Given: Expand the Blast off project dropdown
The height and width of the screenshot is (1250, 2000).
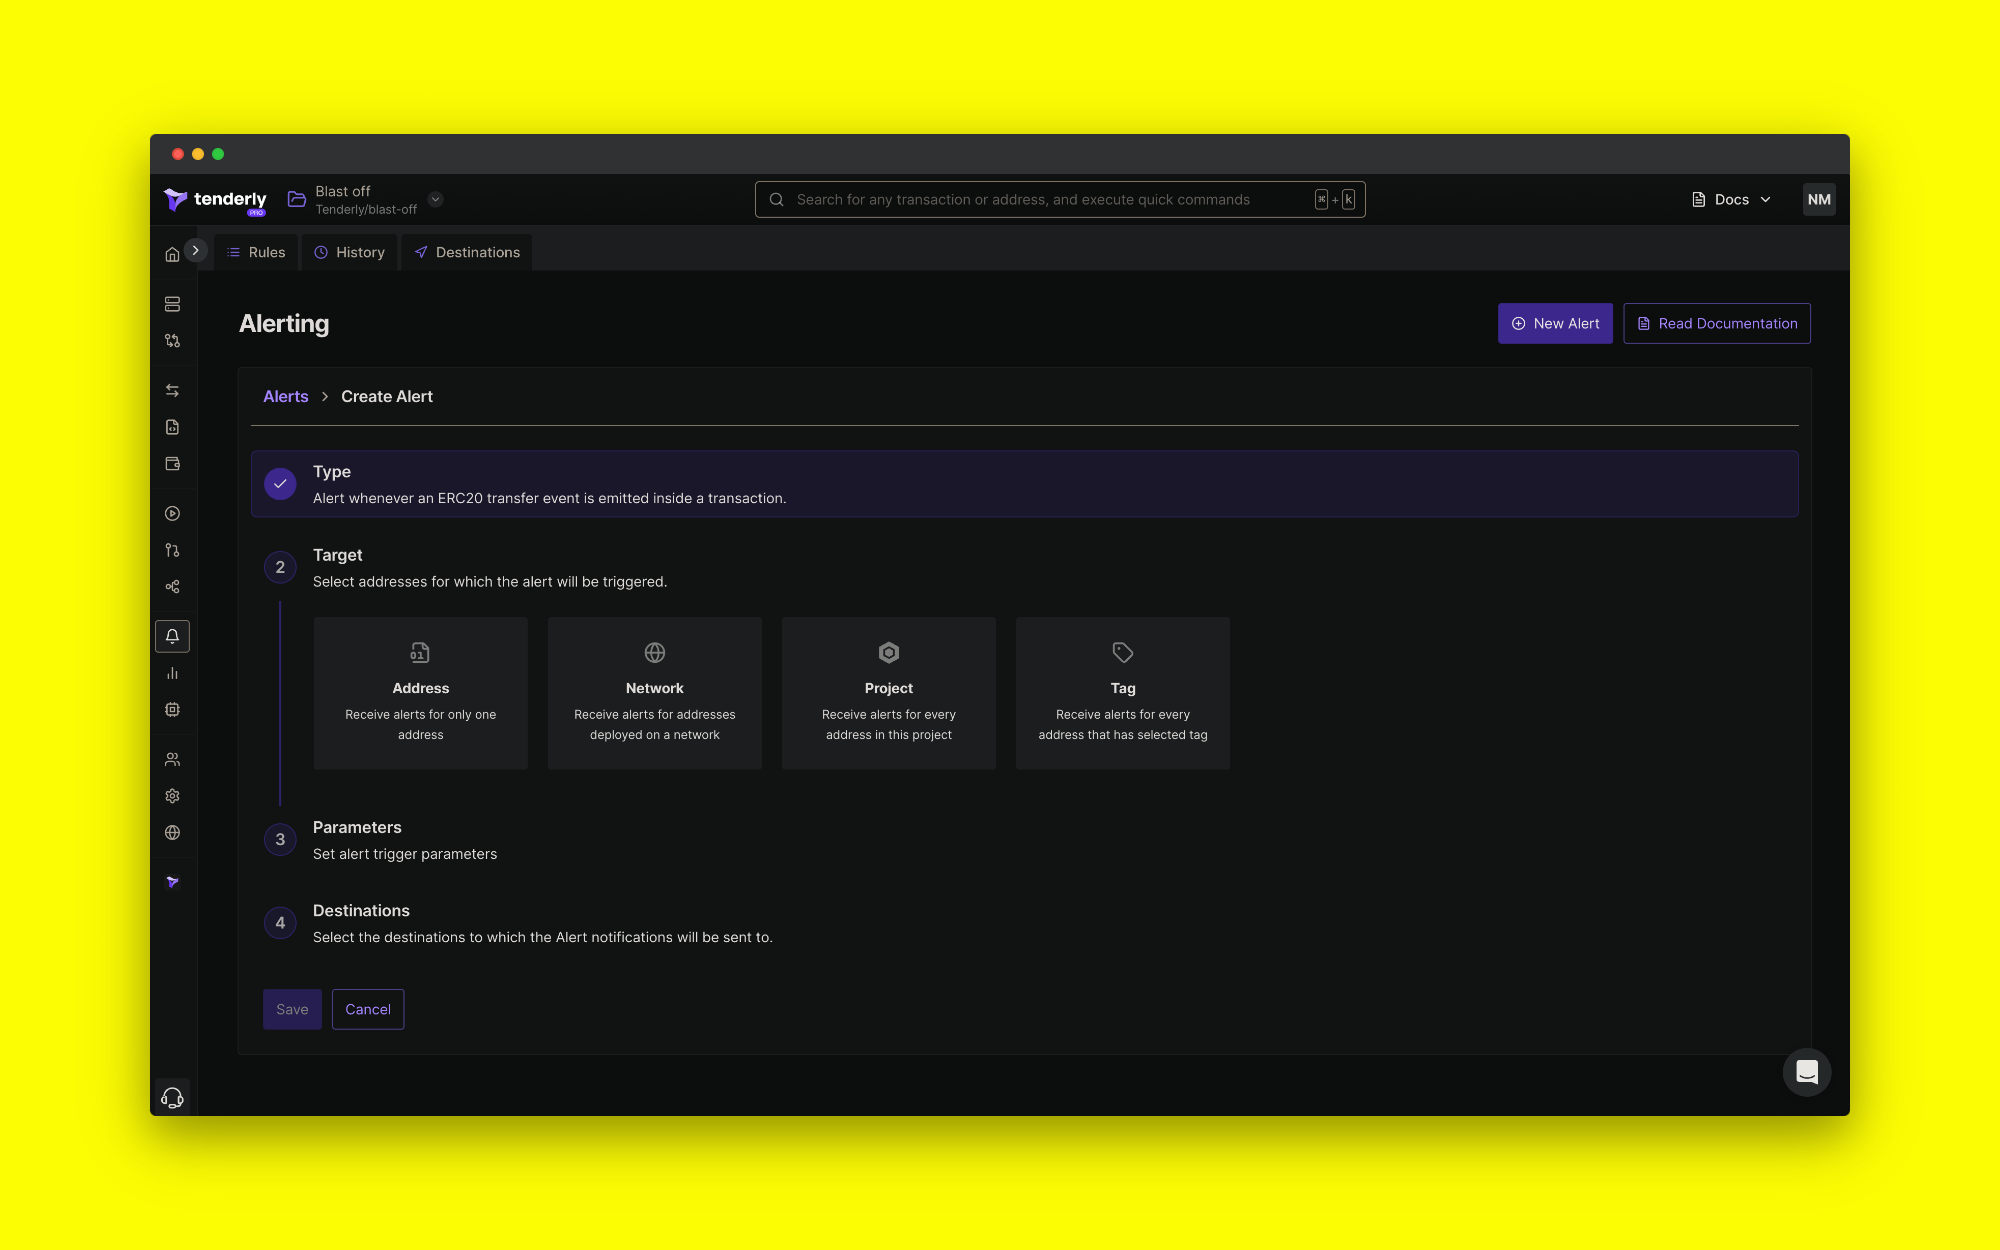Looking at the screenshot, I should (435, 199).
